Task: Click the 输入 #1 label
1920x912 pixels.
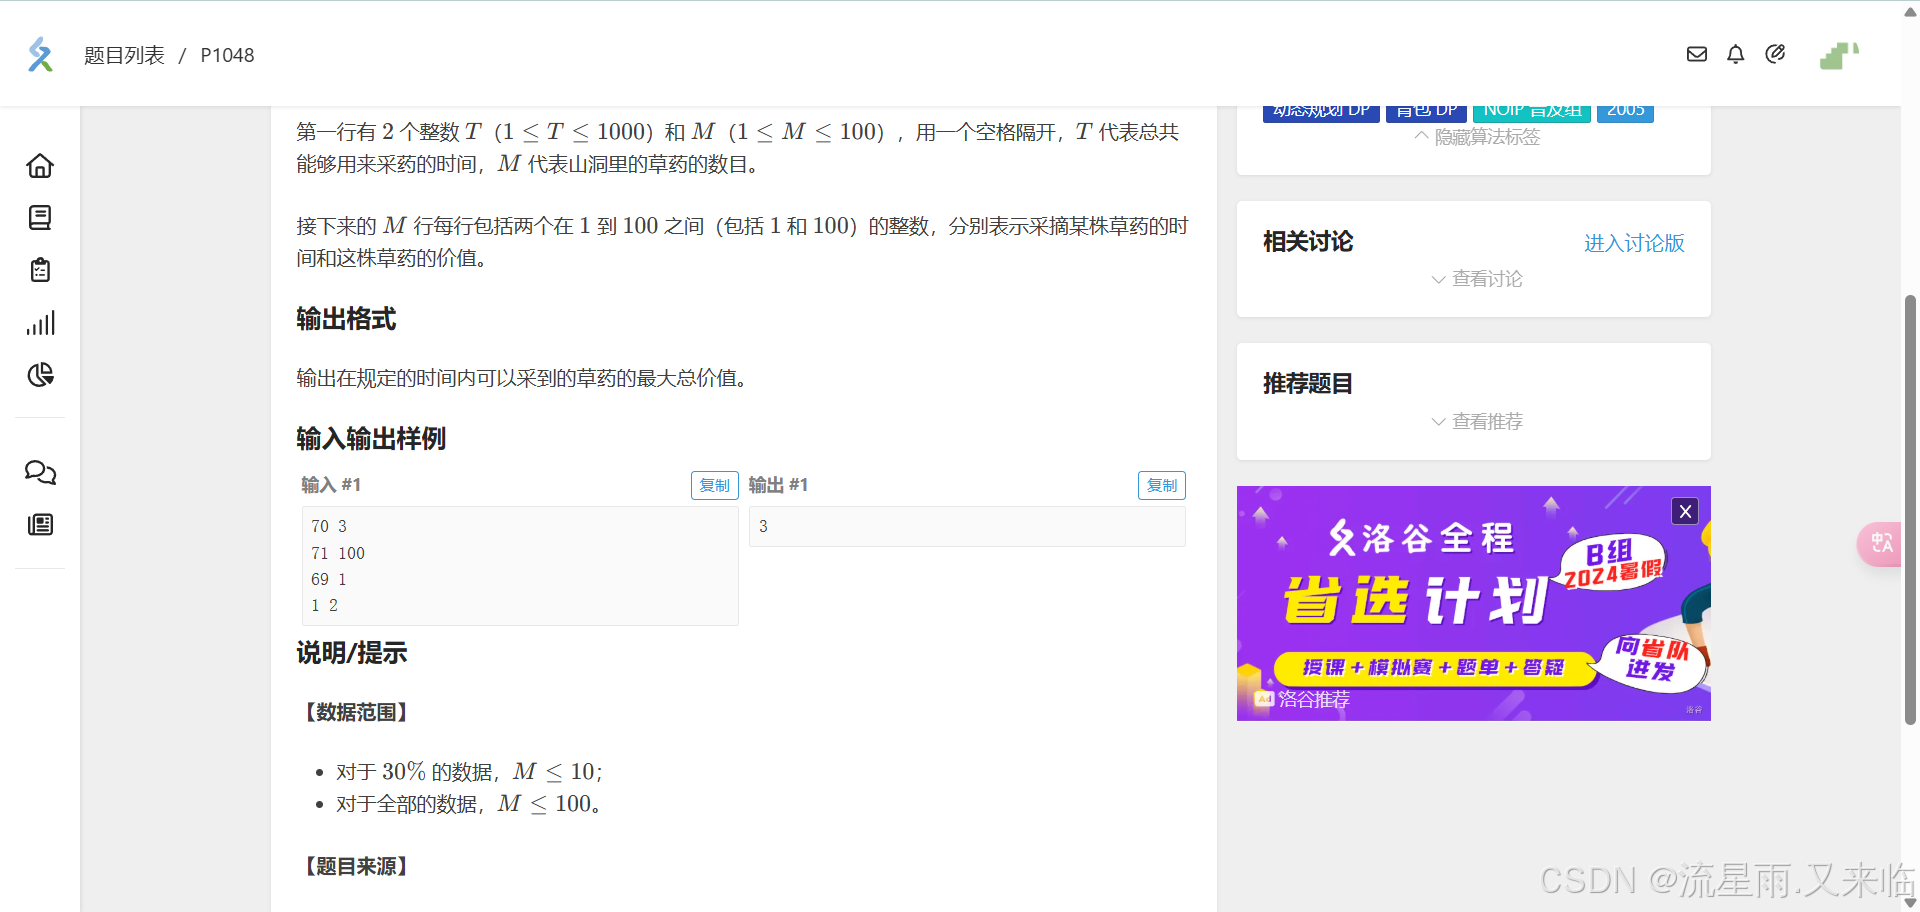Action: [x=331, y=485]
